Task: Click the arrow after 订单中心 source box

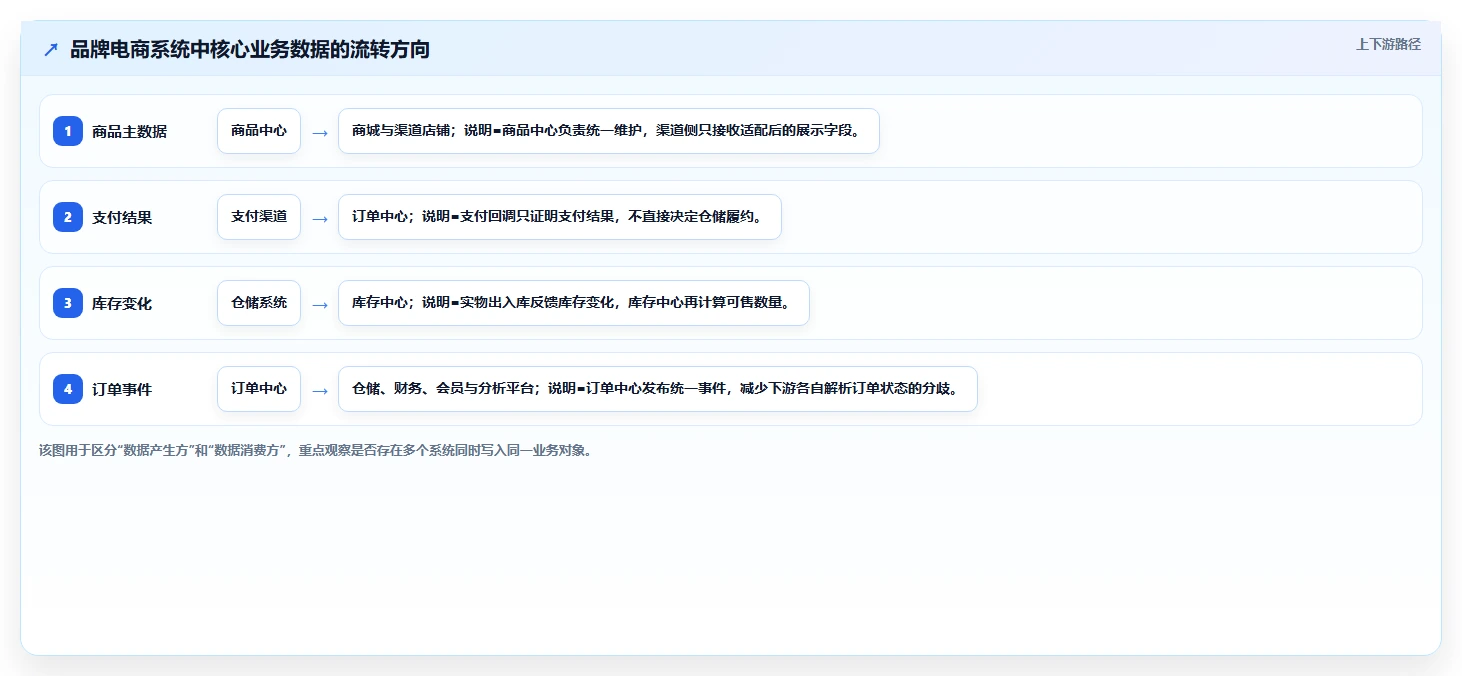Action: click(320, 390)
